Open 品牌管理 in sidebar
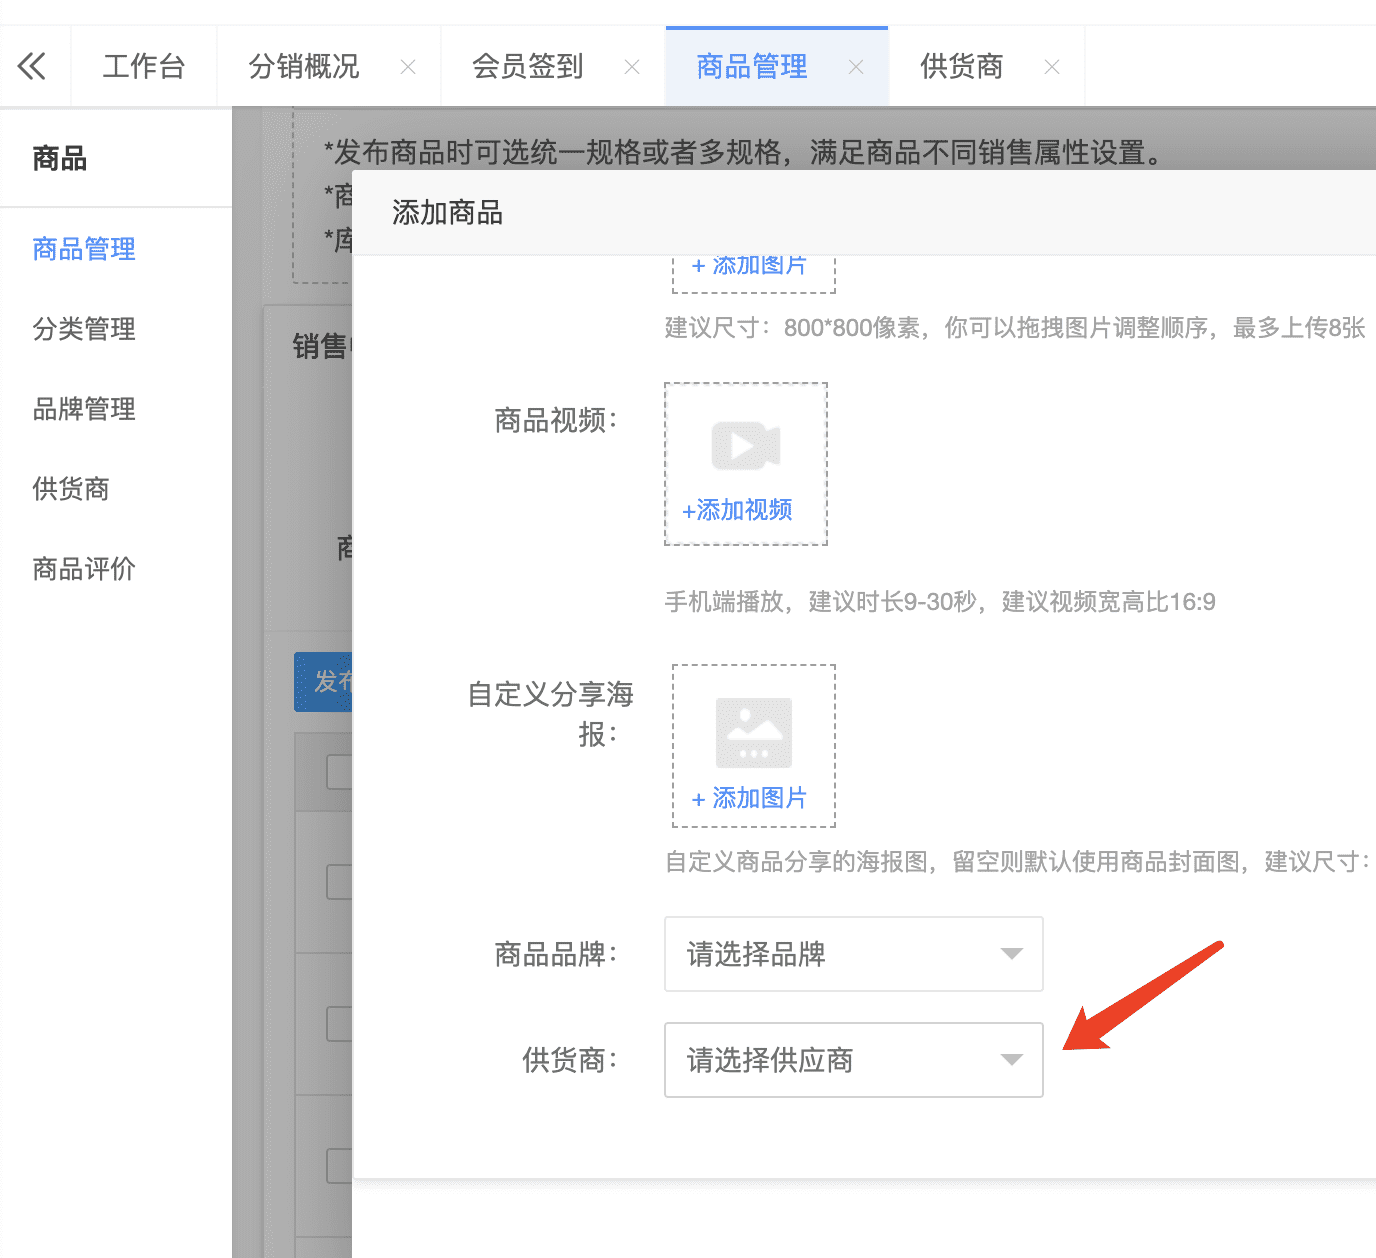1376x1258 pixels. click(x=84, y=409)
